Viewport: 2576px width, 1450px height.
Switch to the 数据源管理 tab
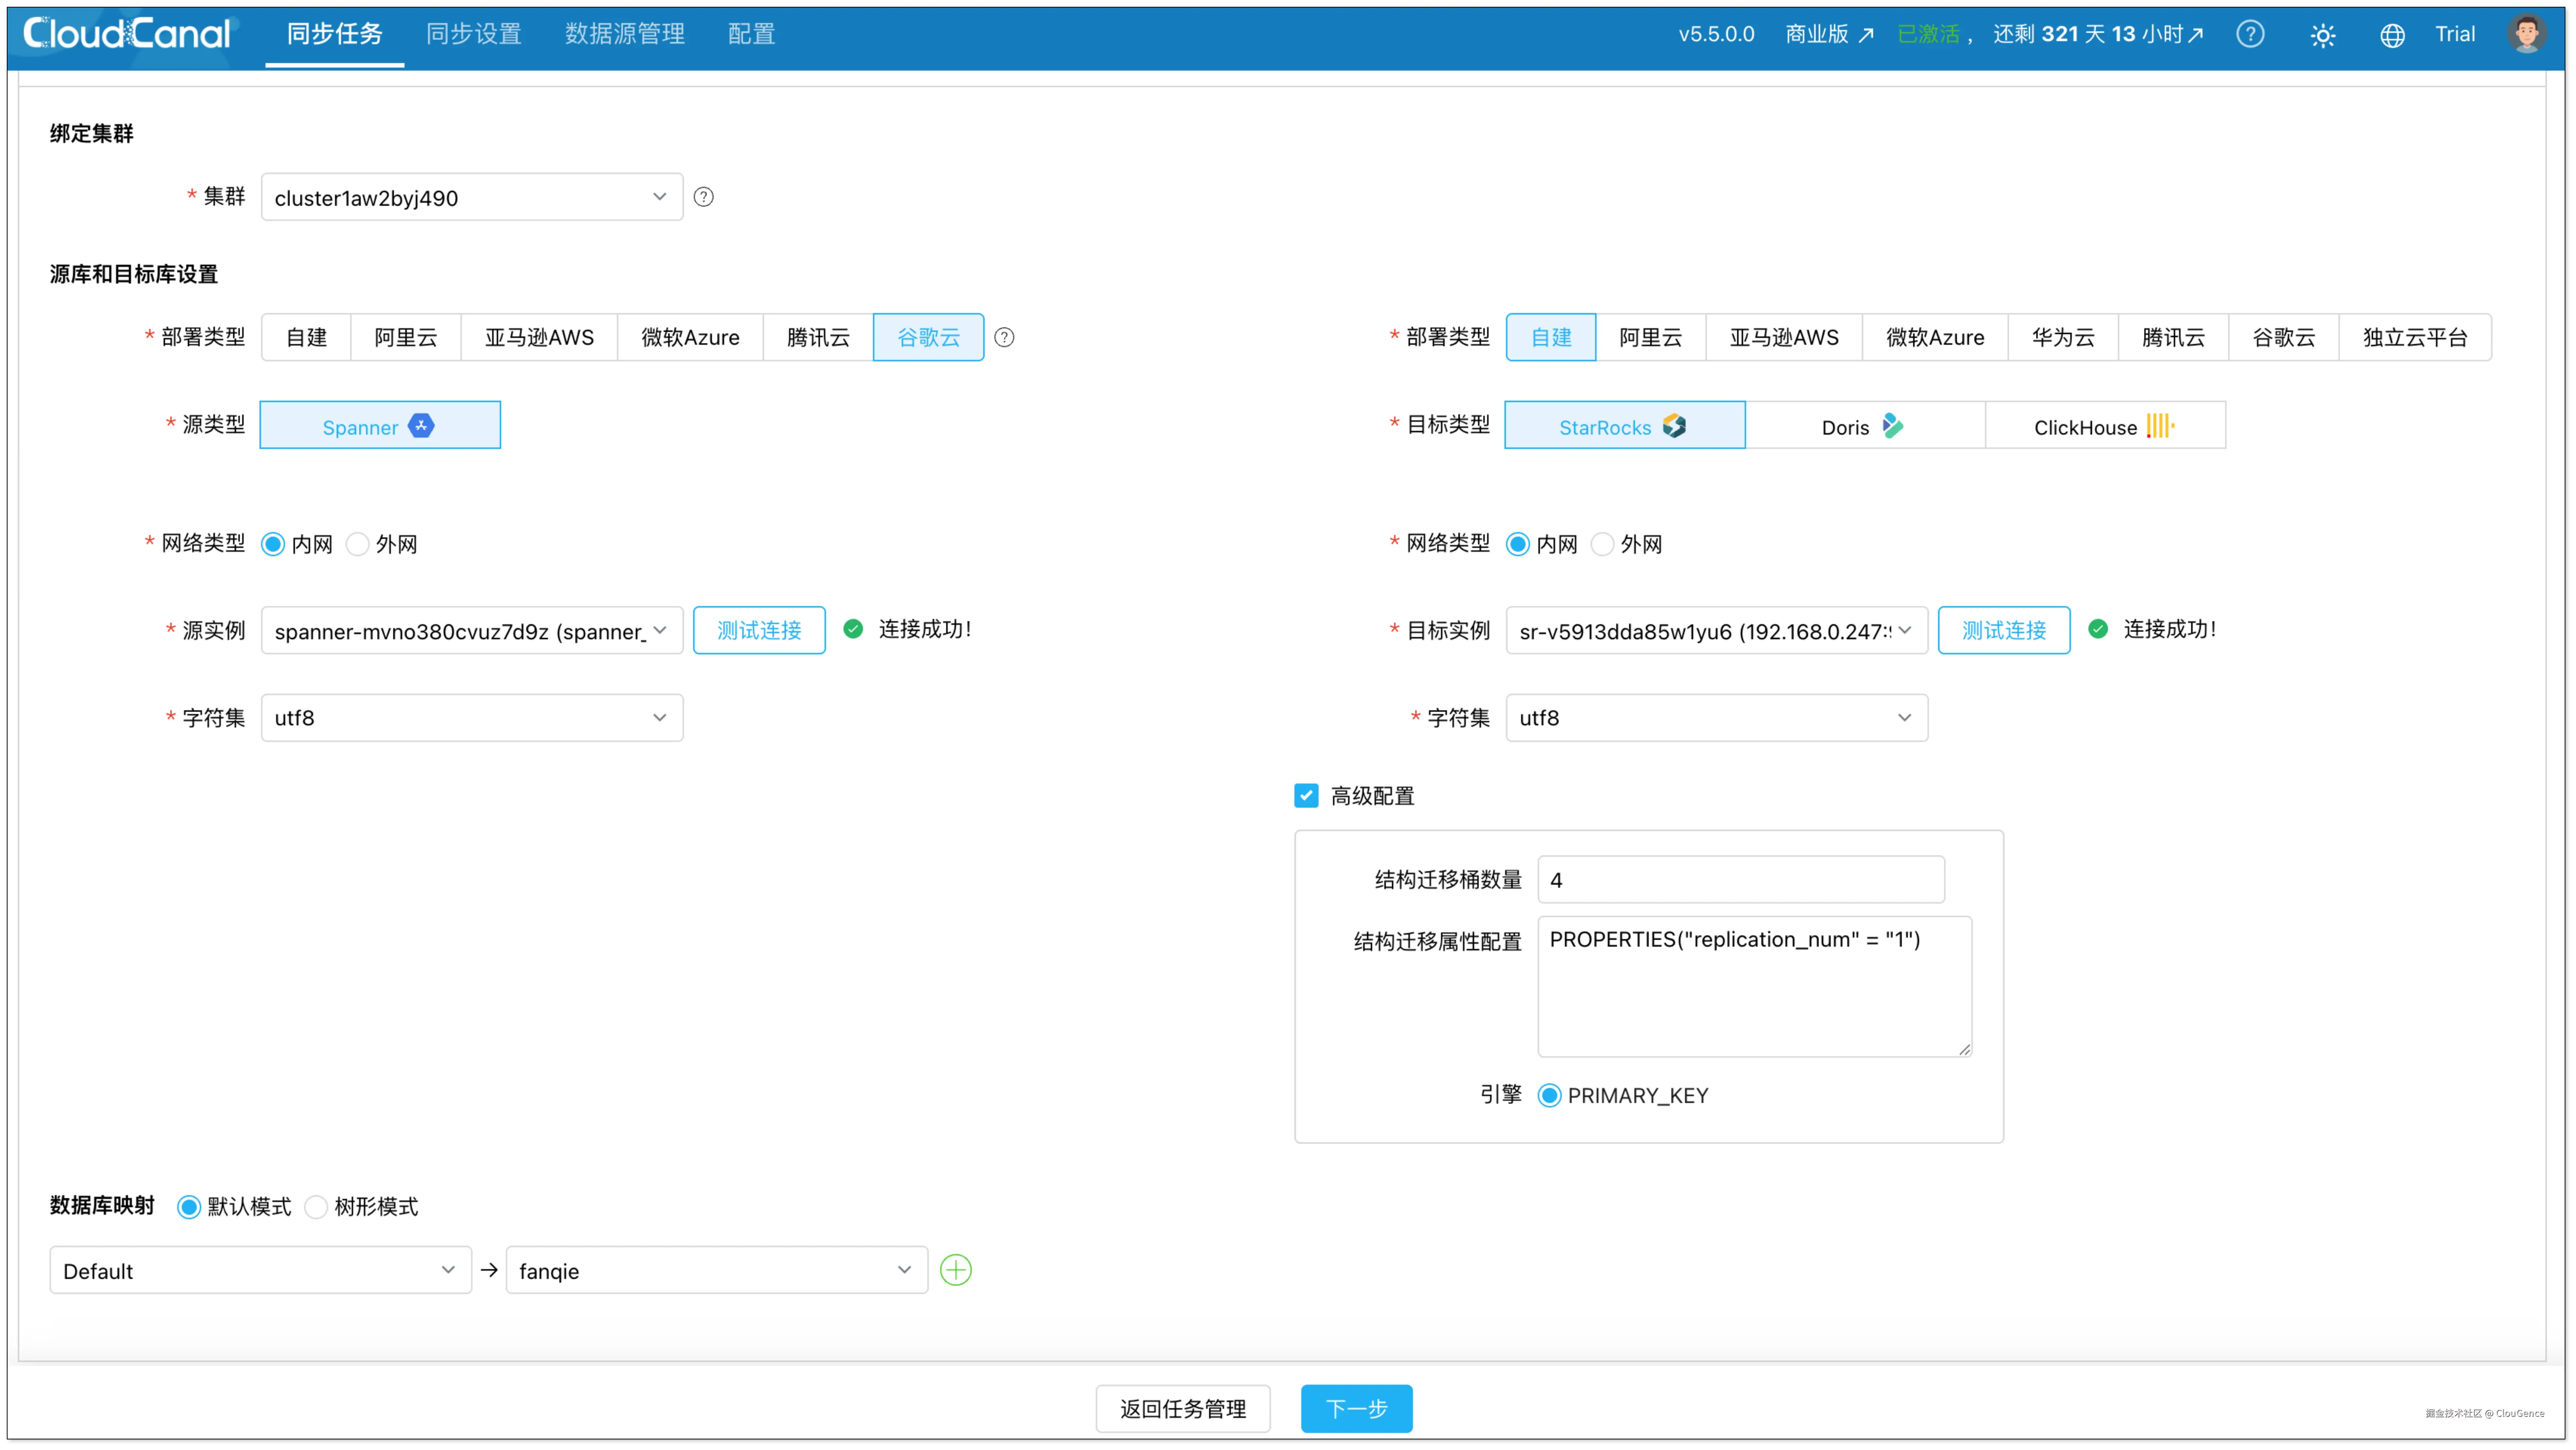624,34
